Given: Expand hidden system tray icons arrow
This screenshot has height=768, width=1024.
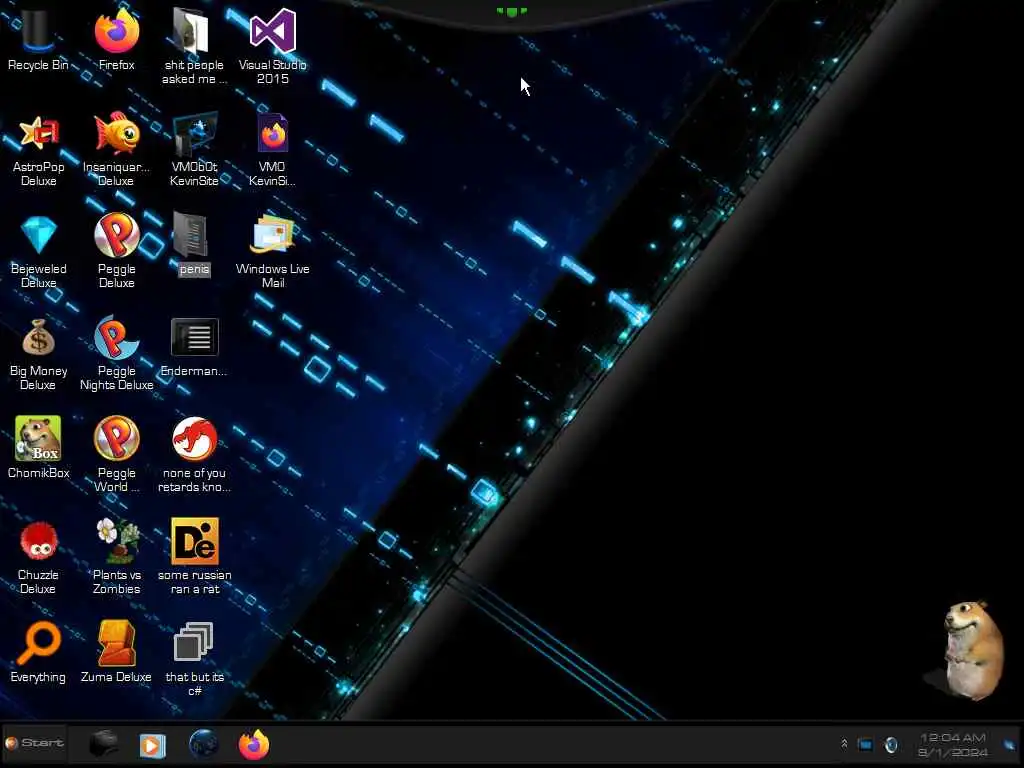Looking at the screenshot, I should point(844,744).
